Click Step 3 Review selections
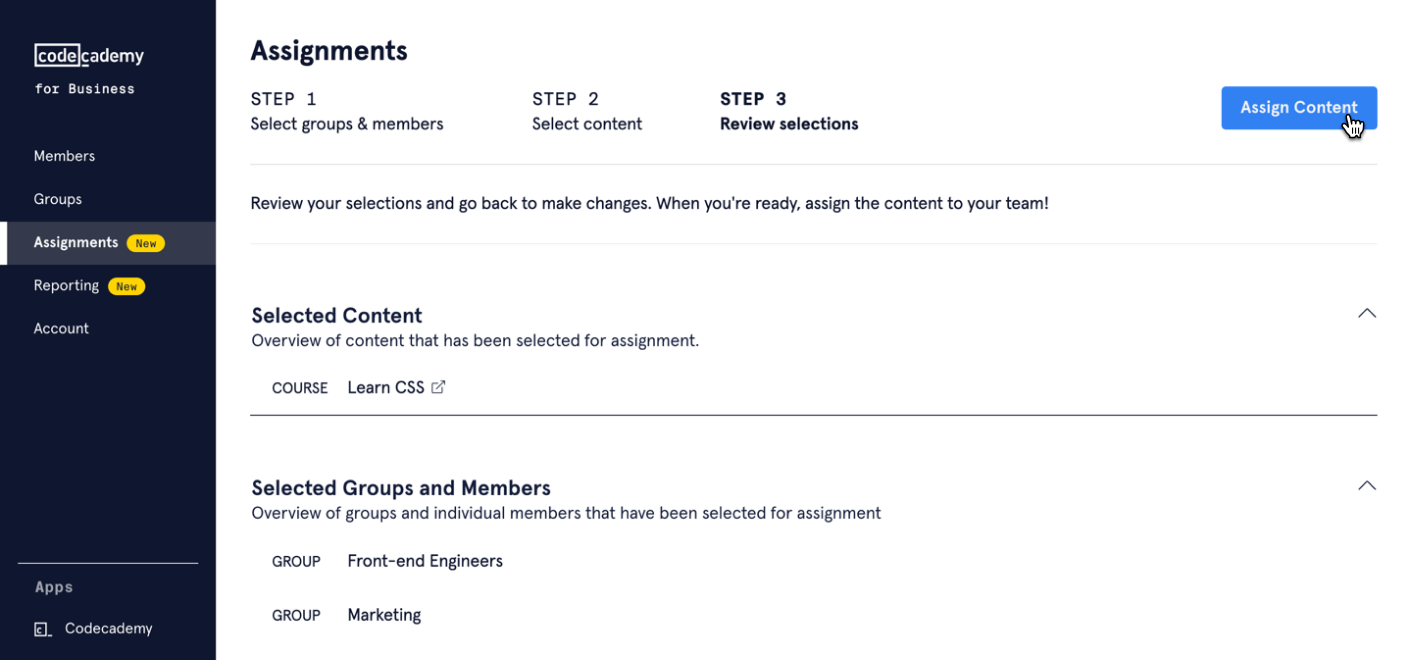Screen dimensions: 1412x660 789,112
